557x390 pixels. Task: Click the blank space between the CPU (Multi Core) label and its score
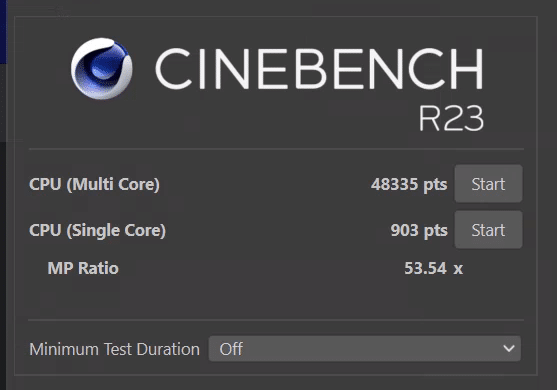265,184
